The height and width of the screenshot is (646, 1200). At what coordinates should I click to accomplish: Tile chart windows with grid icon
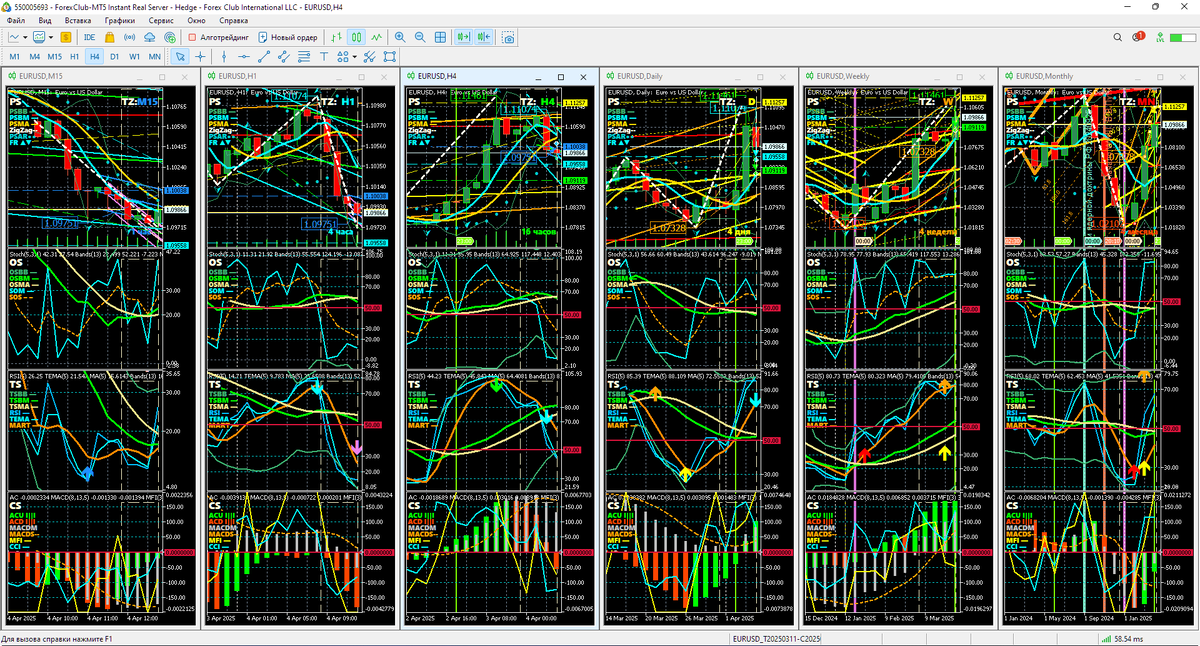440,37
